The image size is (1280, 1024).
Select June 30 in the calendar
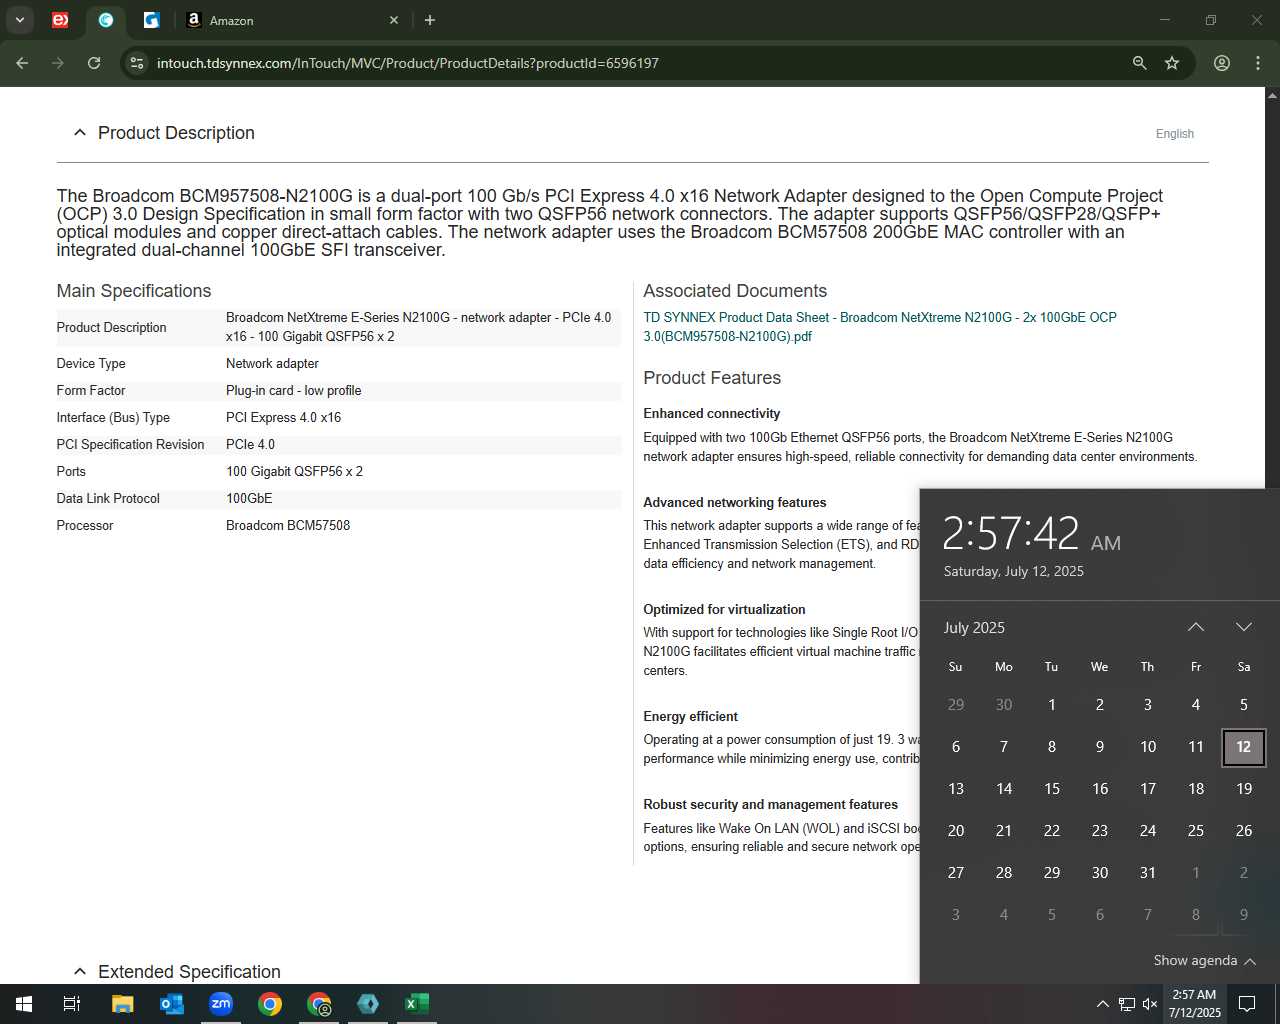coord(1004,705)
